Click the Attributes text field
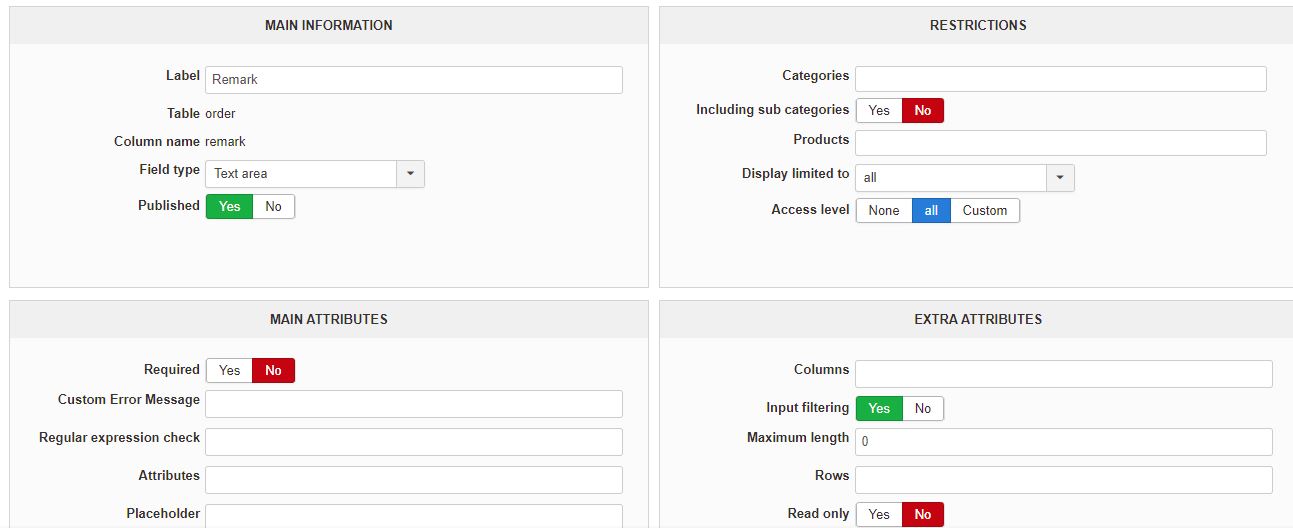The width and height of the screenshot is (1293, 528). point(413,480)
